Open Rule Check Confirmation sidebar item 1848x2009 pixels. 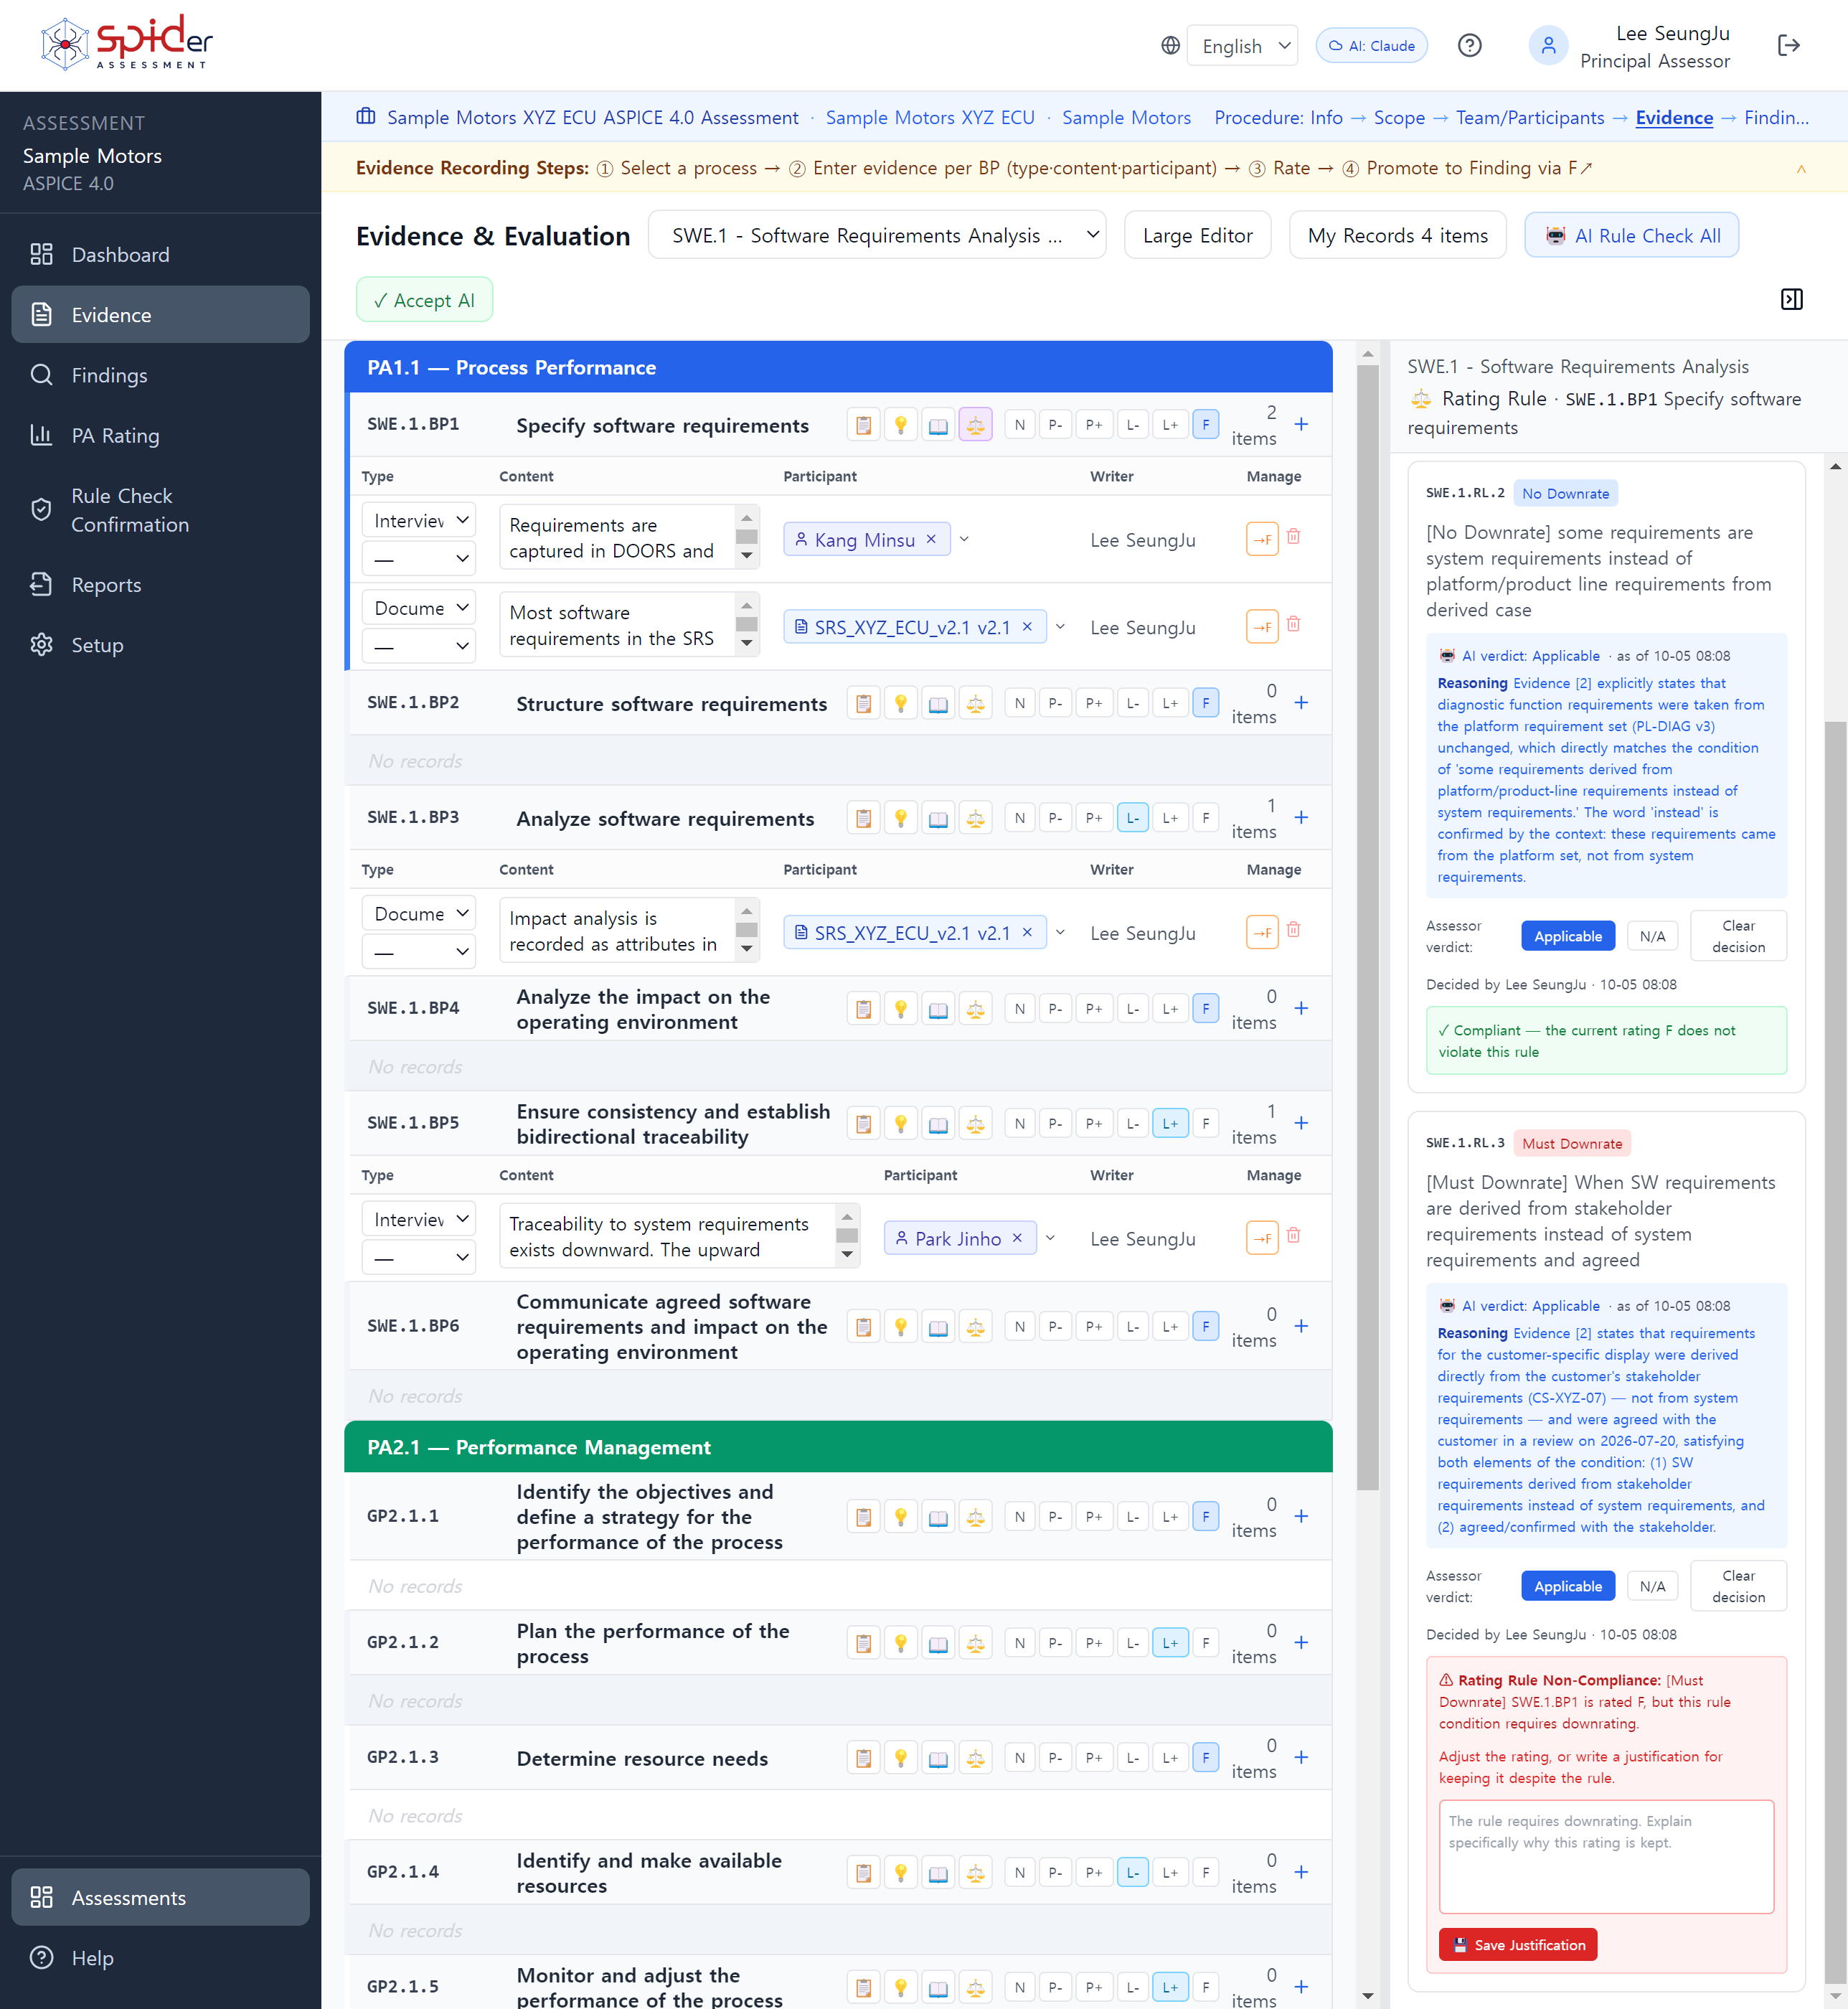pyautogui.click(x=160, y=510)
